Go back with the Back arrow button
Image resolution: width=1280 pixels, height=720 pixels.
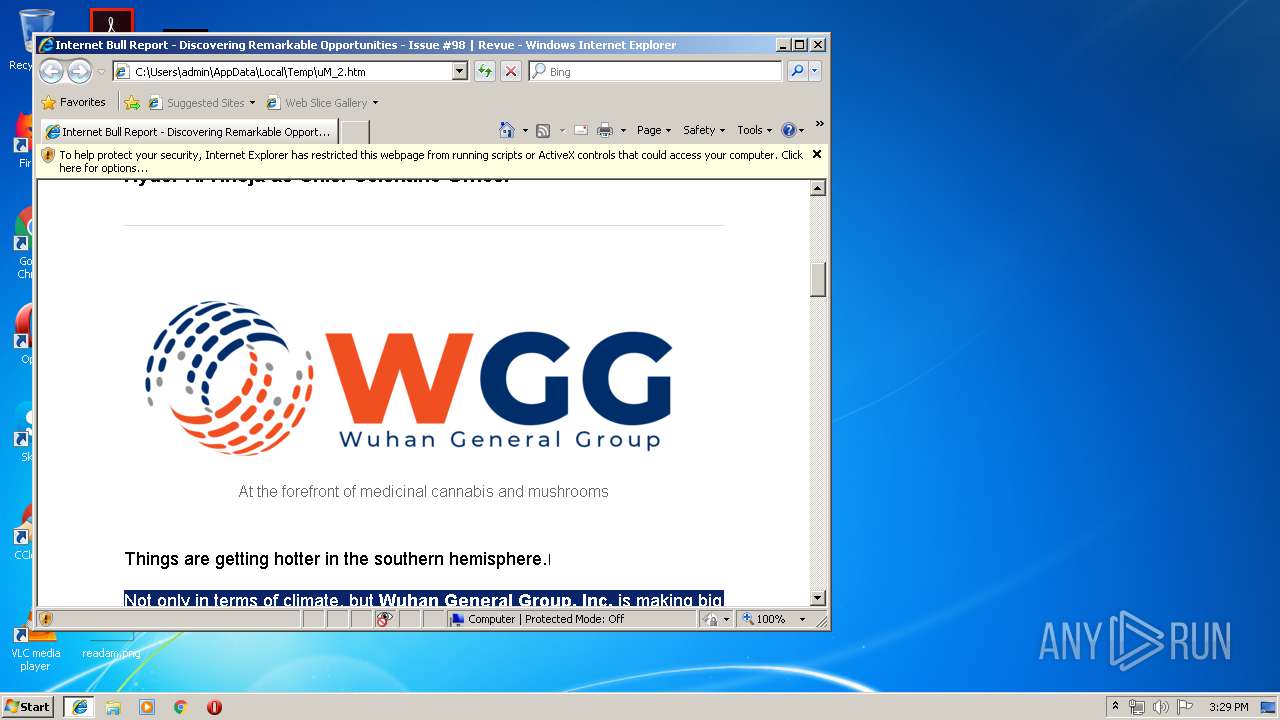click(51, 71)
